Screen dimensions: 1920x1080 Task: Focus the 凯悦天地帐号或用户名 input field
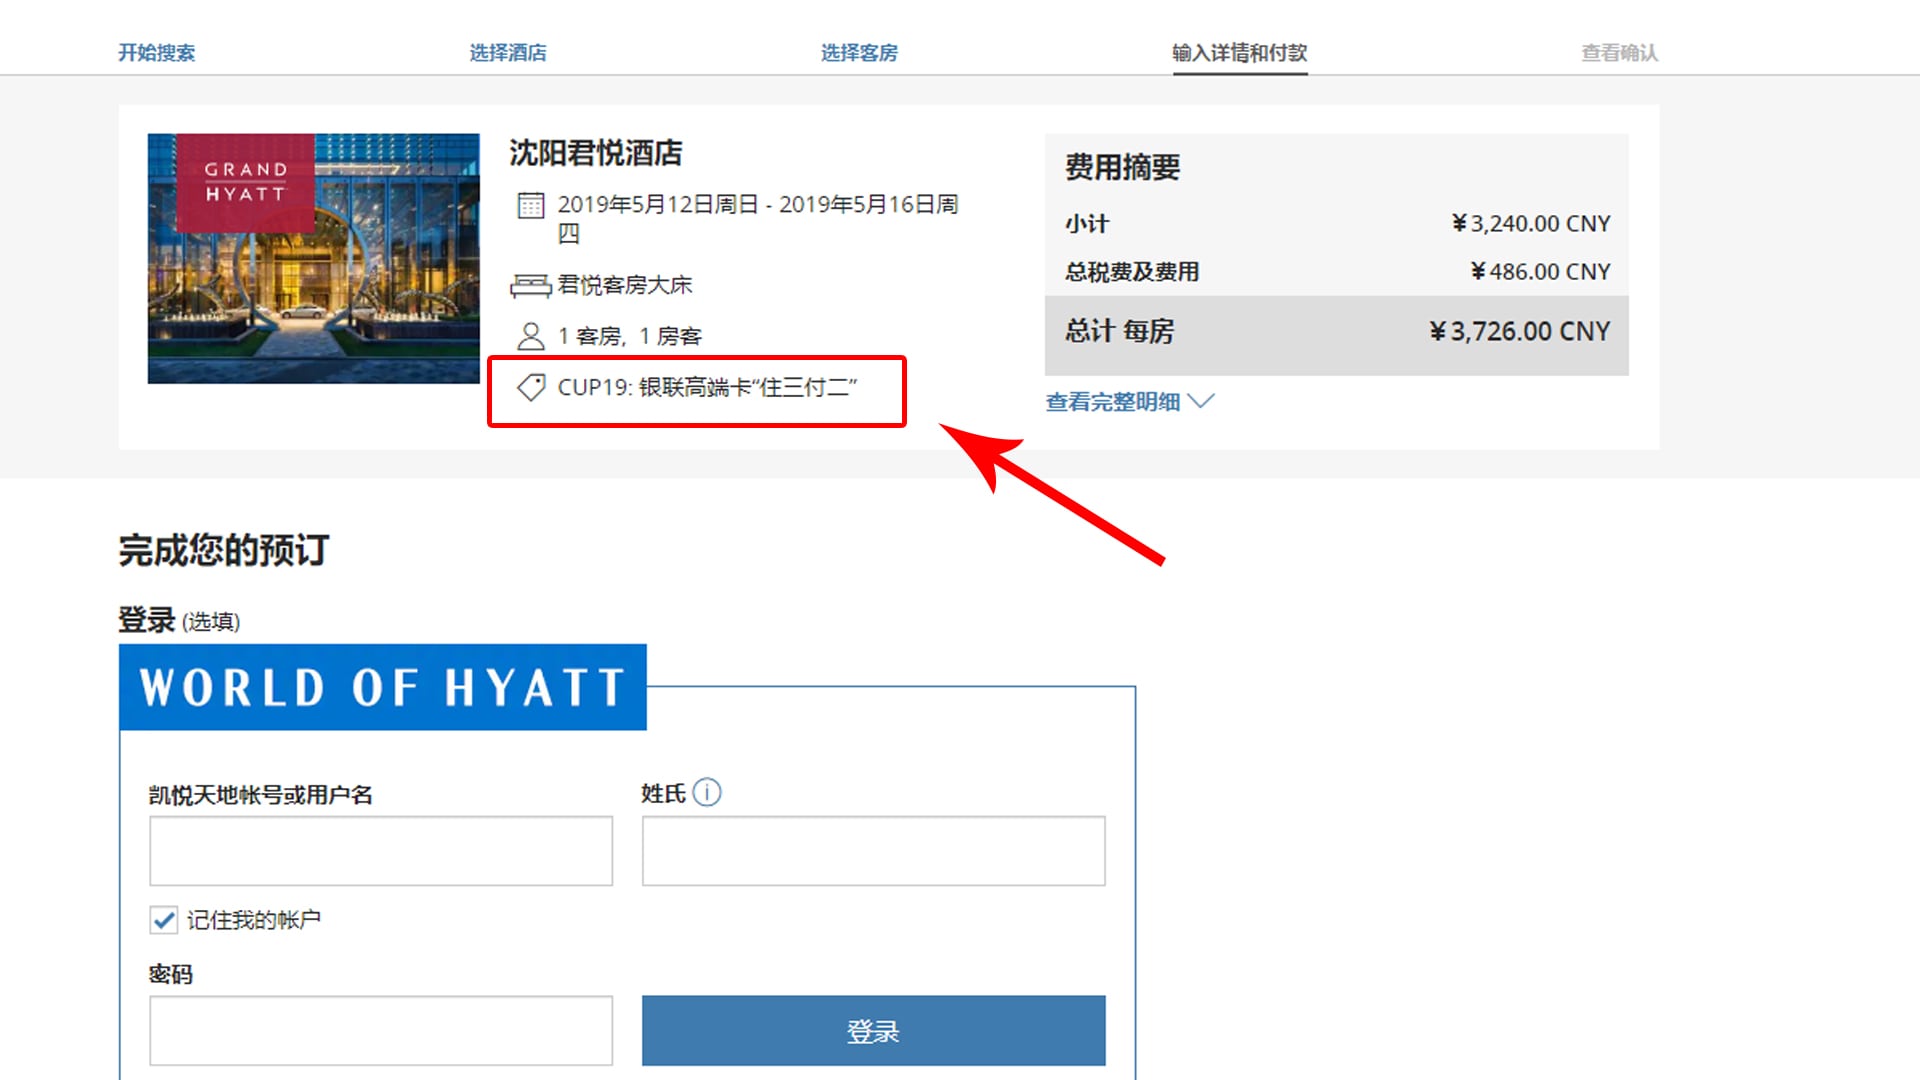click(x=381, y=851)
